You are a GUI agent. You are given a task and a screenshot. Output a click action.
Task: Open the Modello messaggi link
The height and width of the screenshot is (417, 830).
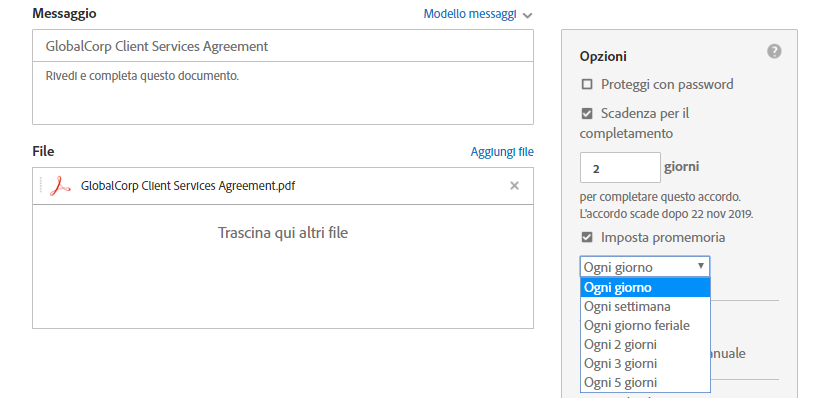[470, 14]
